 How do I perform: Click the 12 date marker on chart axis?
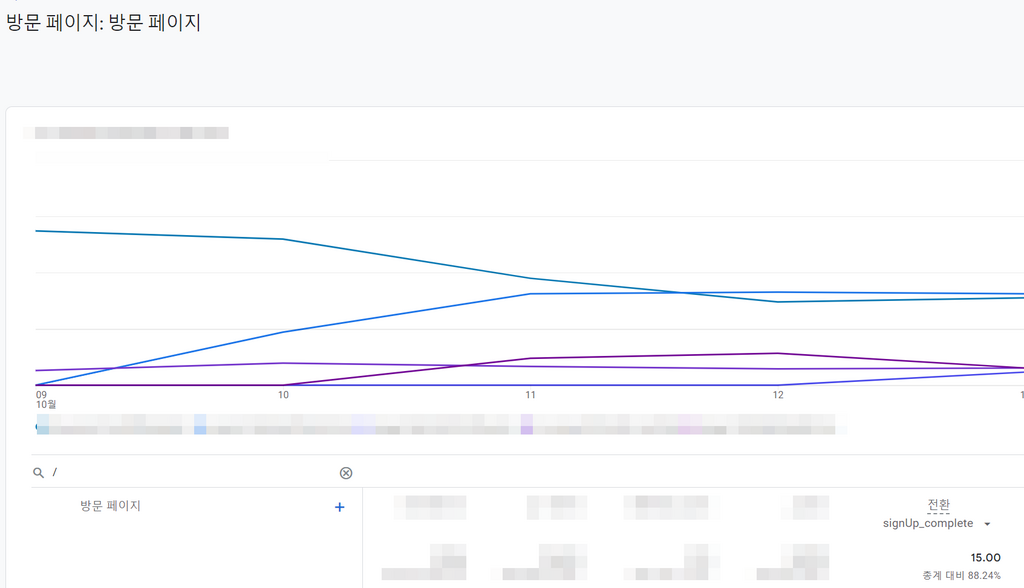(x=777, y=395)
